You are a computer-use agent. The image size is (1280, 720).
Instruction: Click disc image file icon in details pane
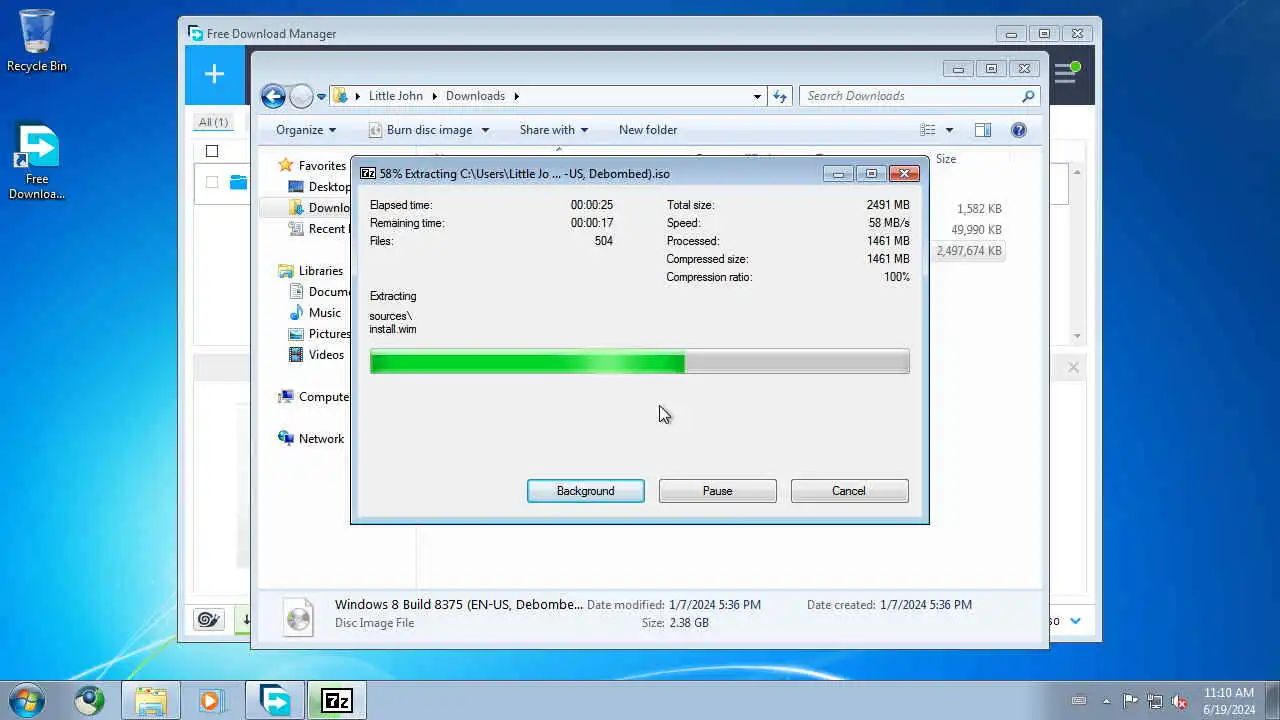tap(298, 616)
